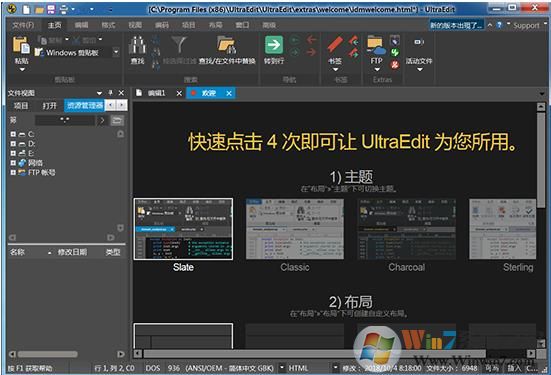Expand the FTP accounts tree node

13,172
